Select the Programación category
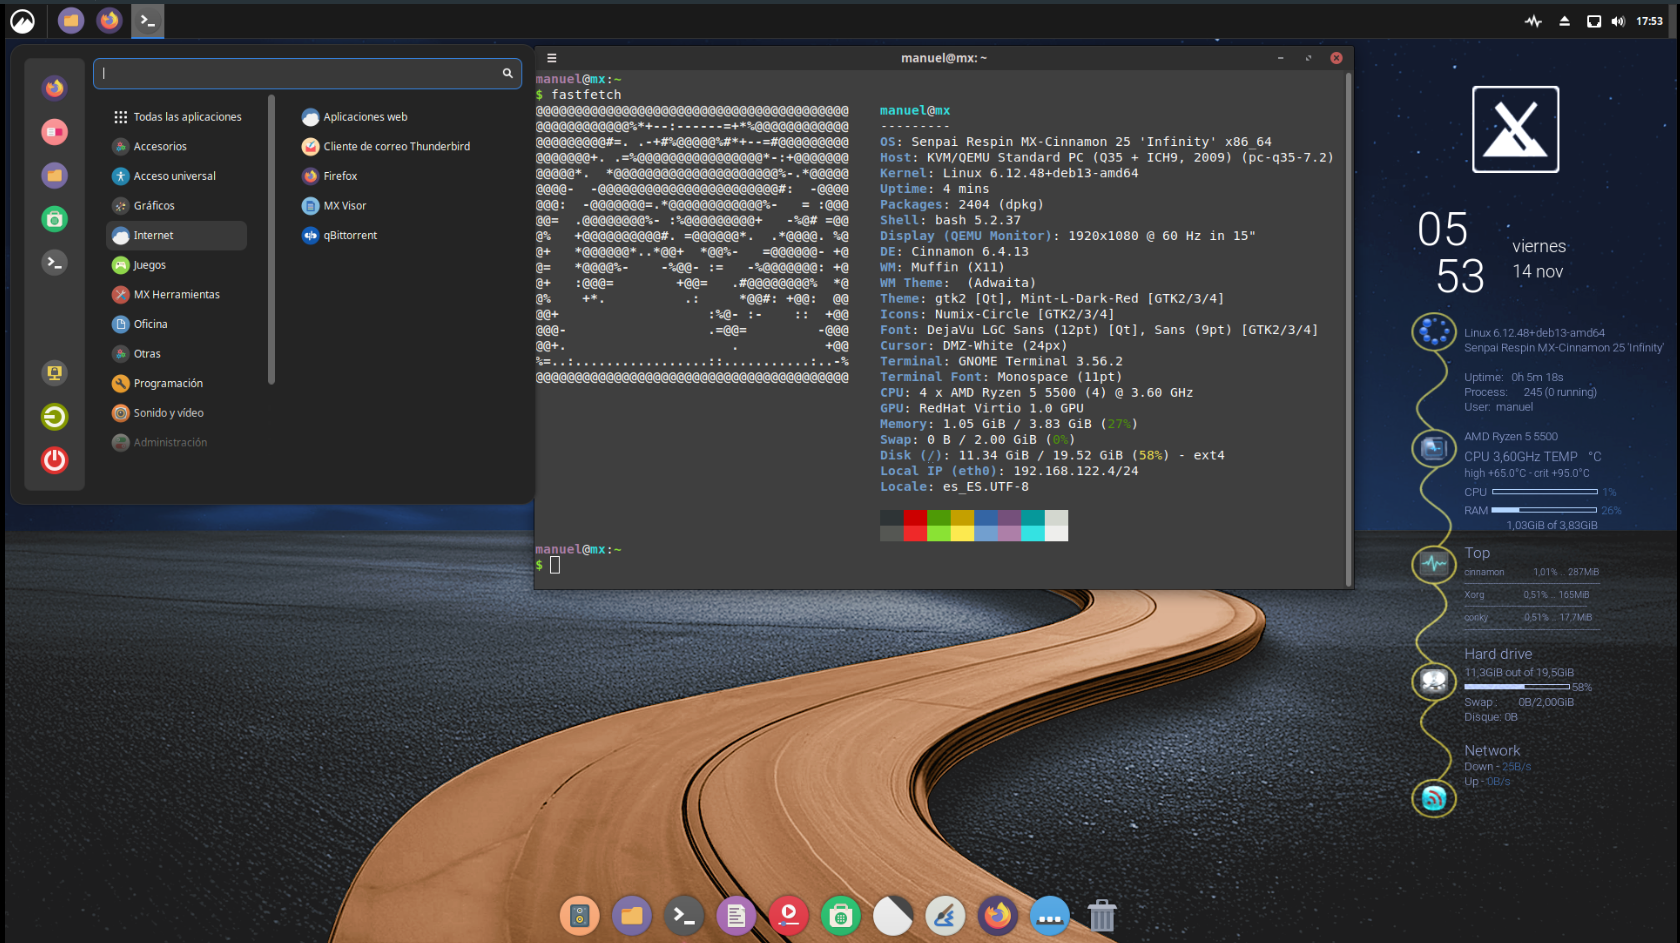Image resolution: width=1680 pixels, height=943 pixels. click(168, 384)
